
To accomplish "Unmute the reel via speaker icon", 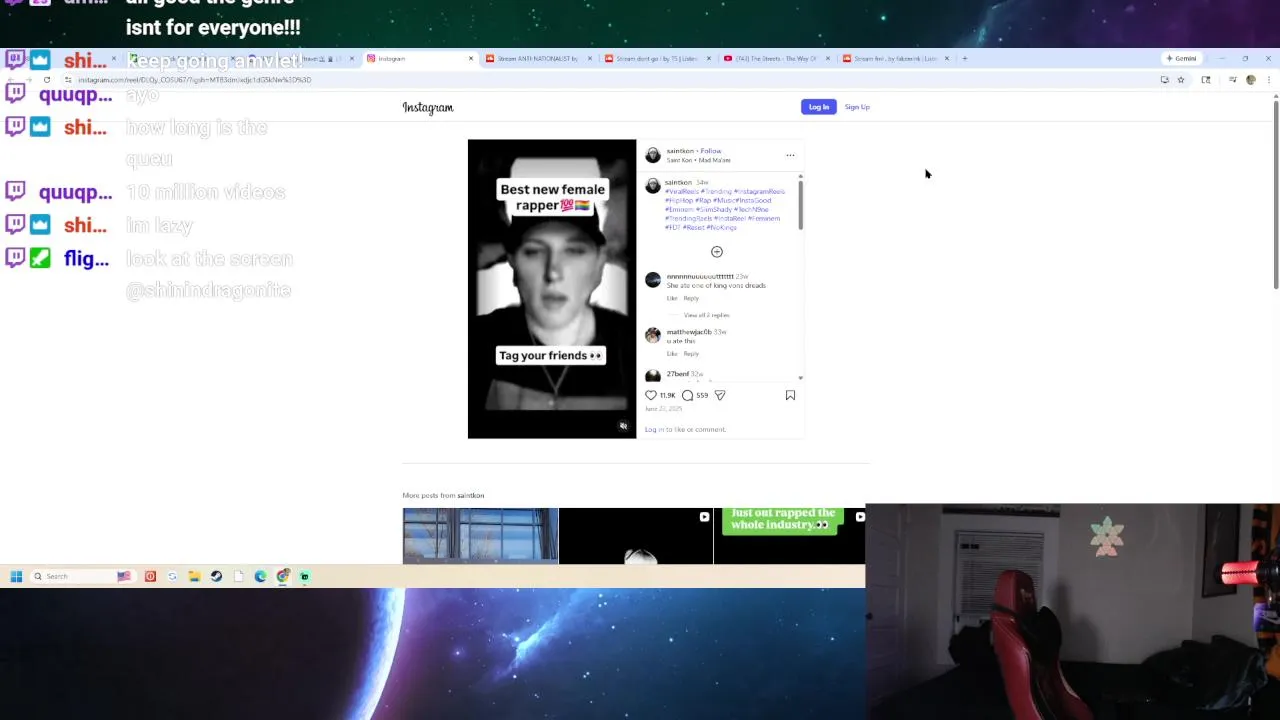I will click(623, 426).
